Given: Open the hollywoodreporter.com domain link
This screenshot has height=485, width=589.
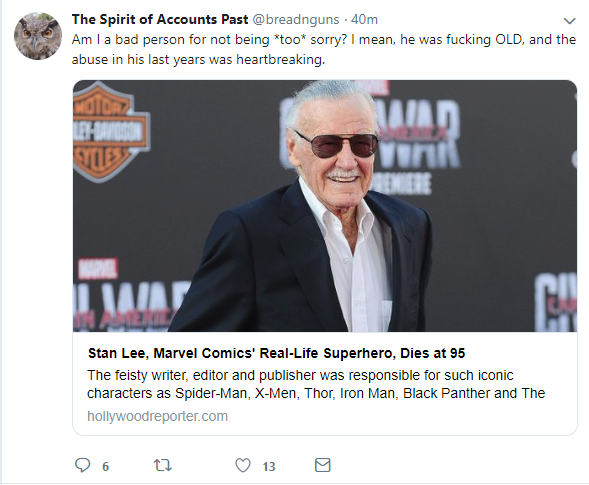Looking at the screenshot, I should pyautogui.click(x=157, y=416).
